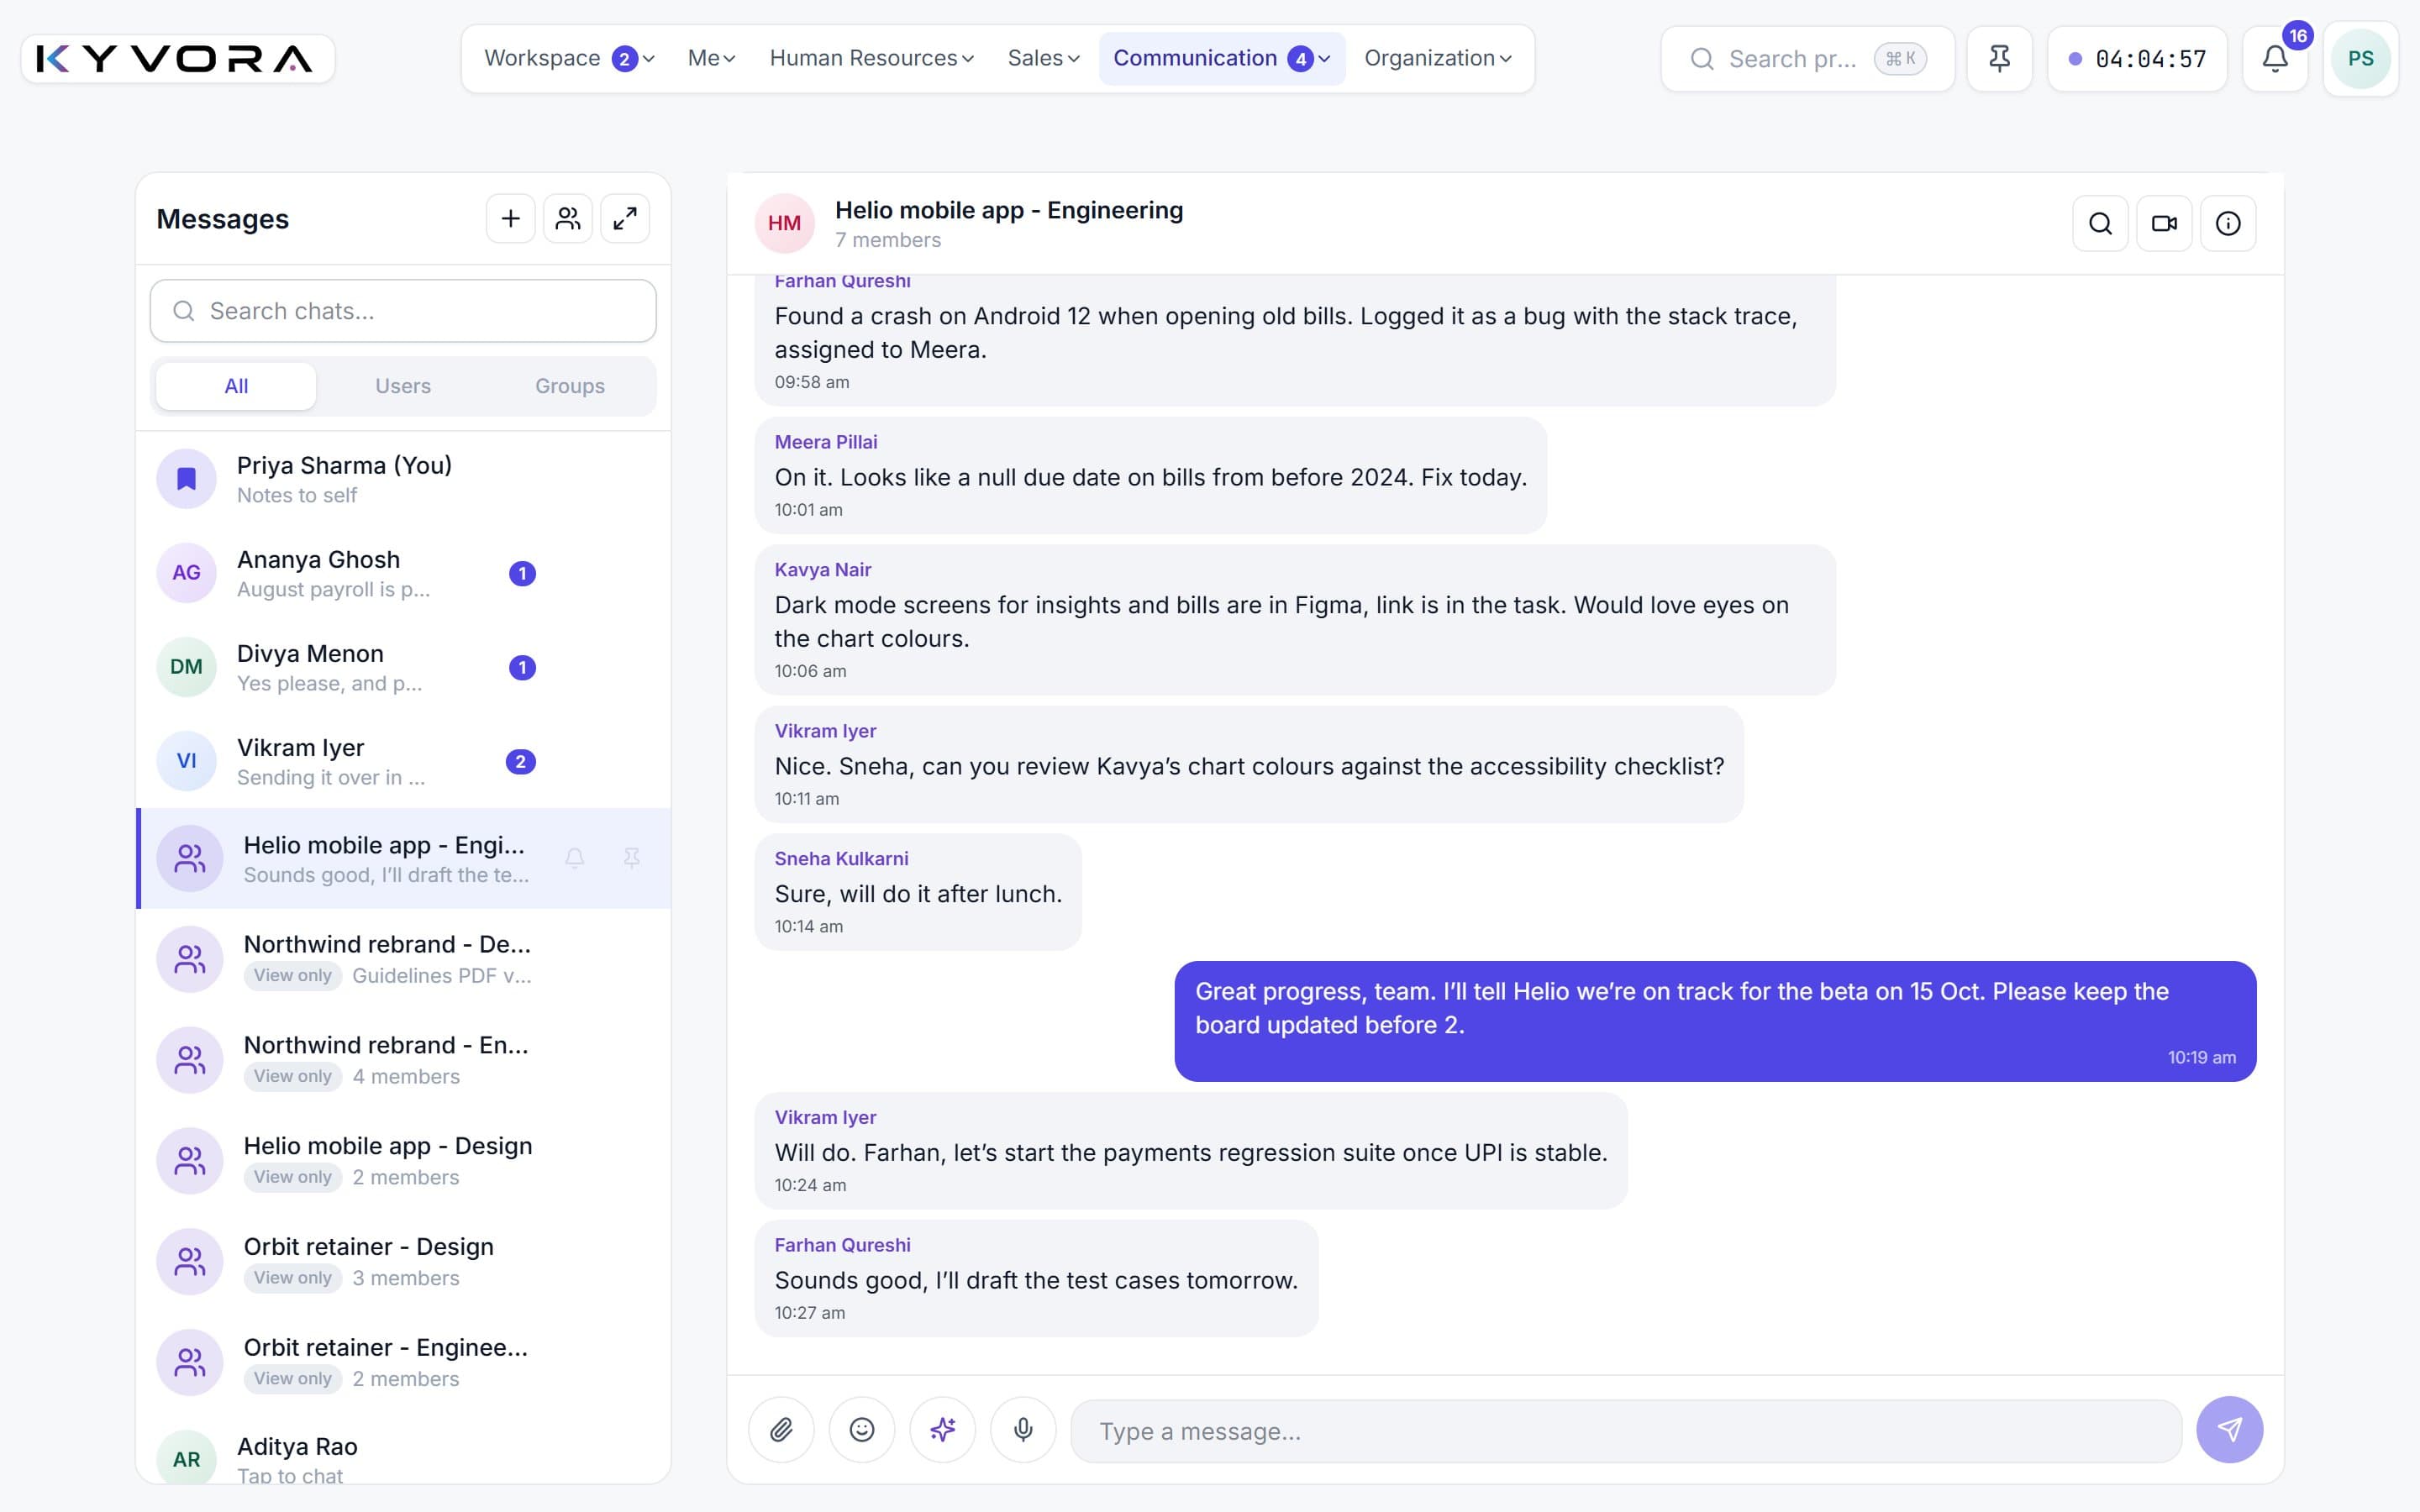This screenshot has width=2420, height=1512.
Task: Click Sneha's 'Sure, will do it after lunch' message
Action: coord(918,892)
